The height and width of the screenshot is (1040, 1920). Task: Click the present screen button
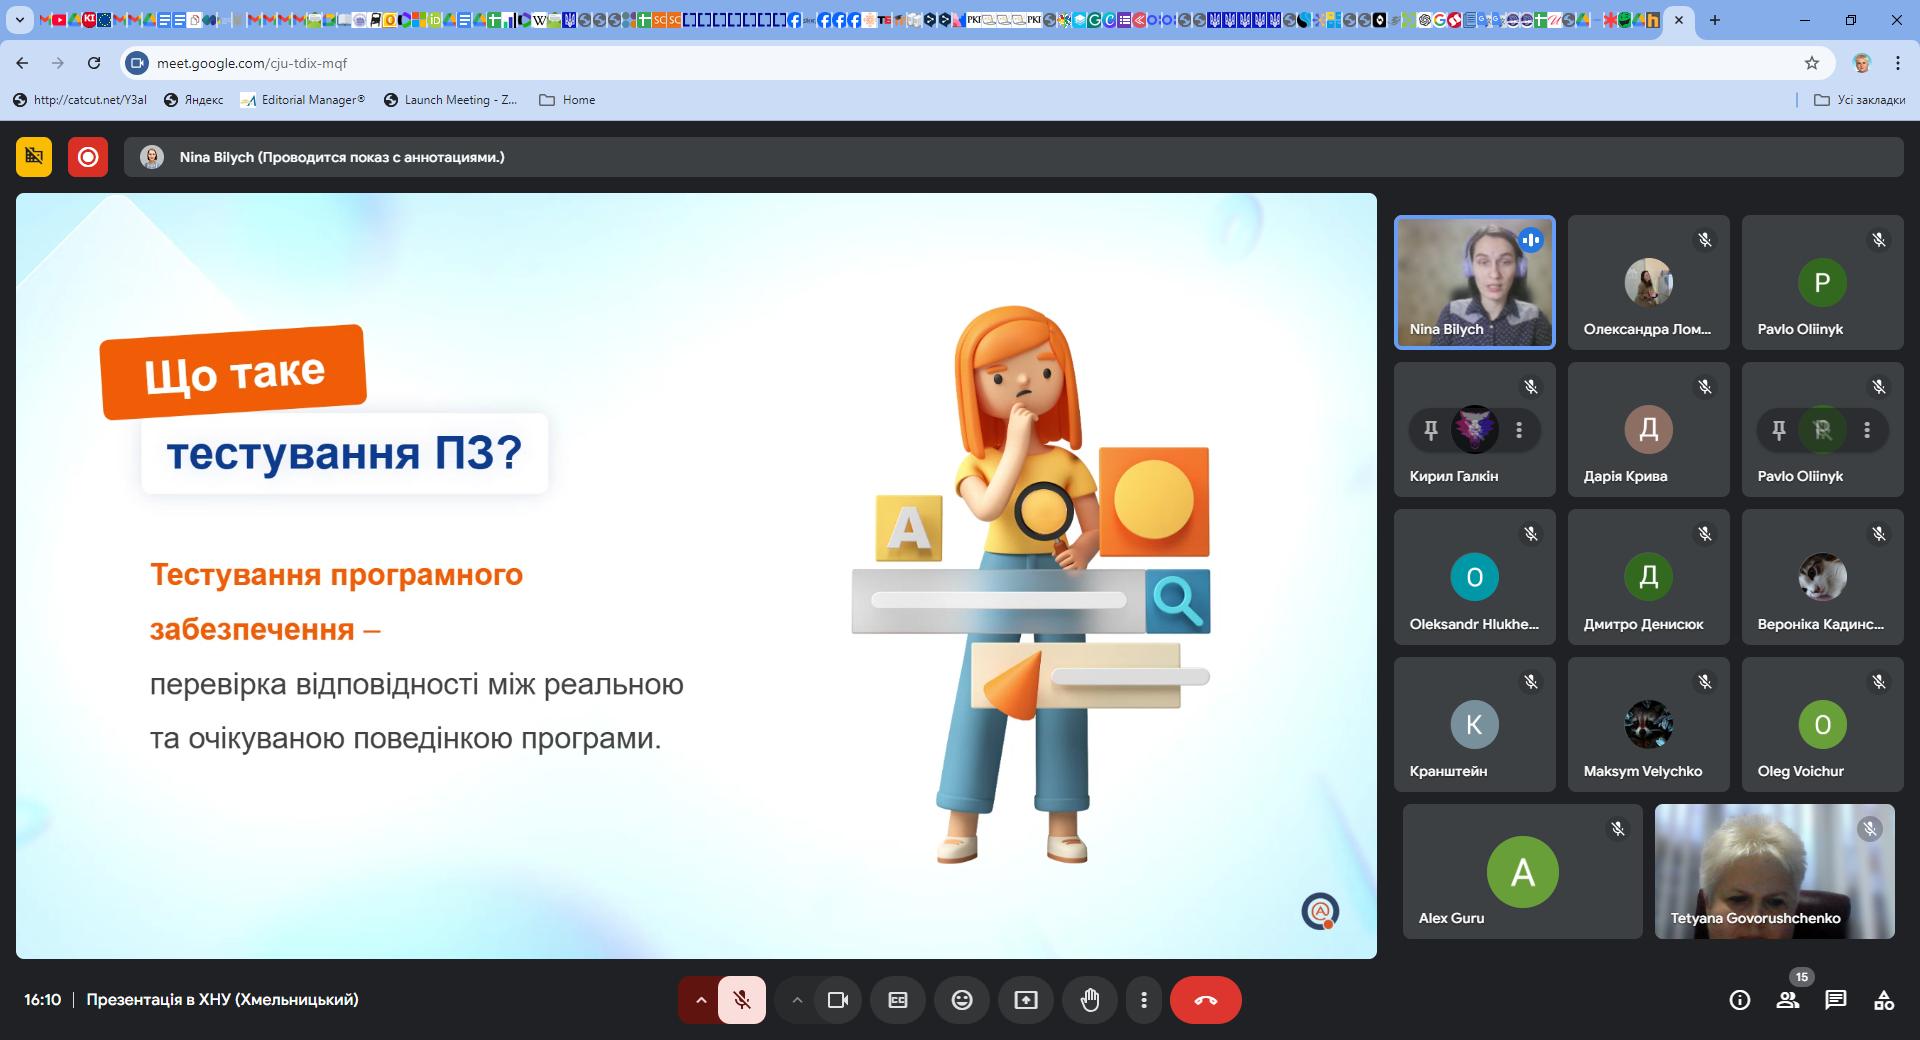click(x=1026, y=1000)
